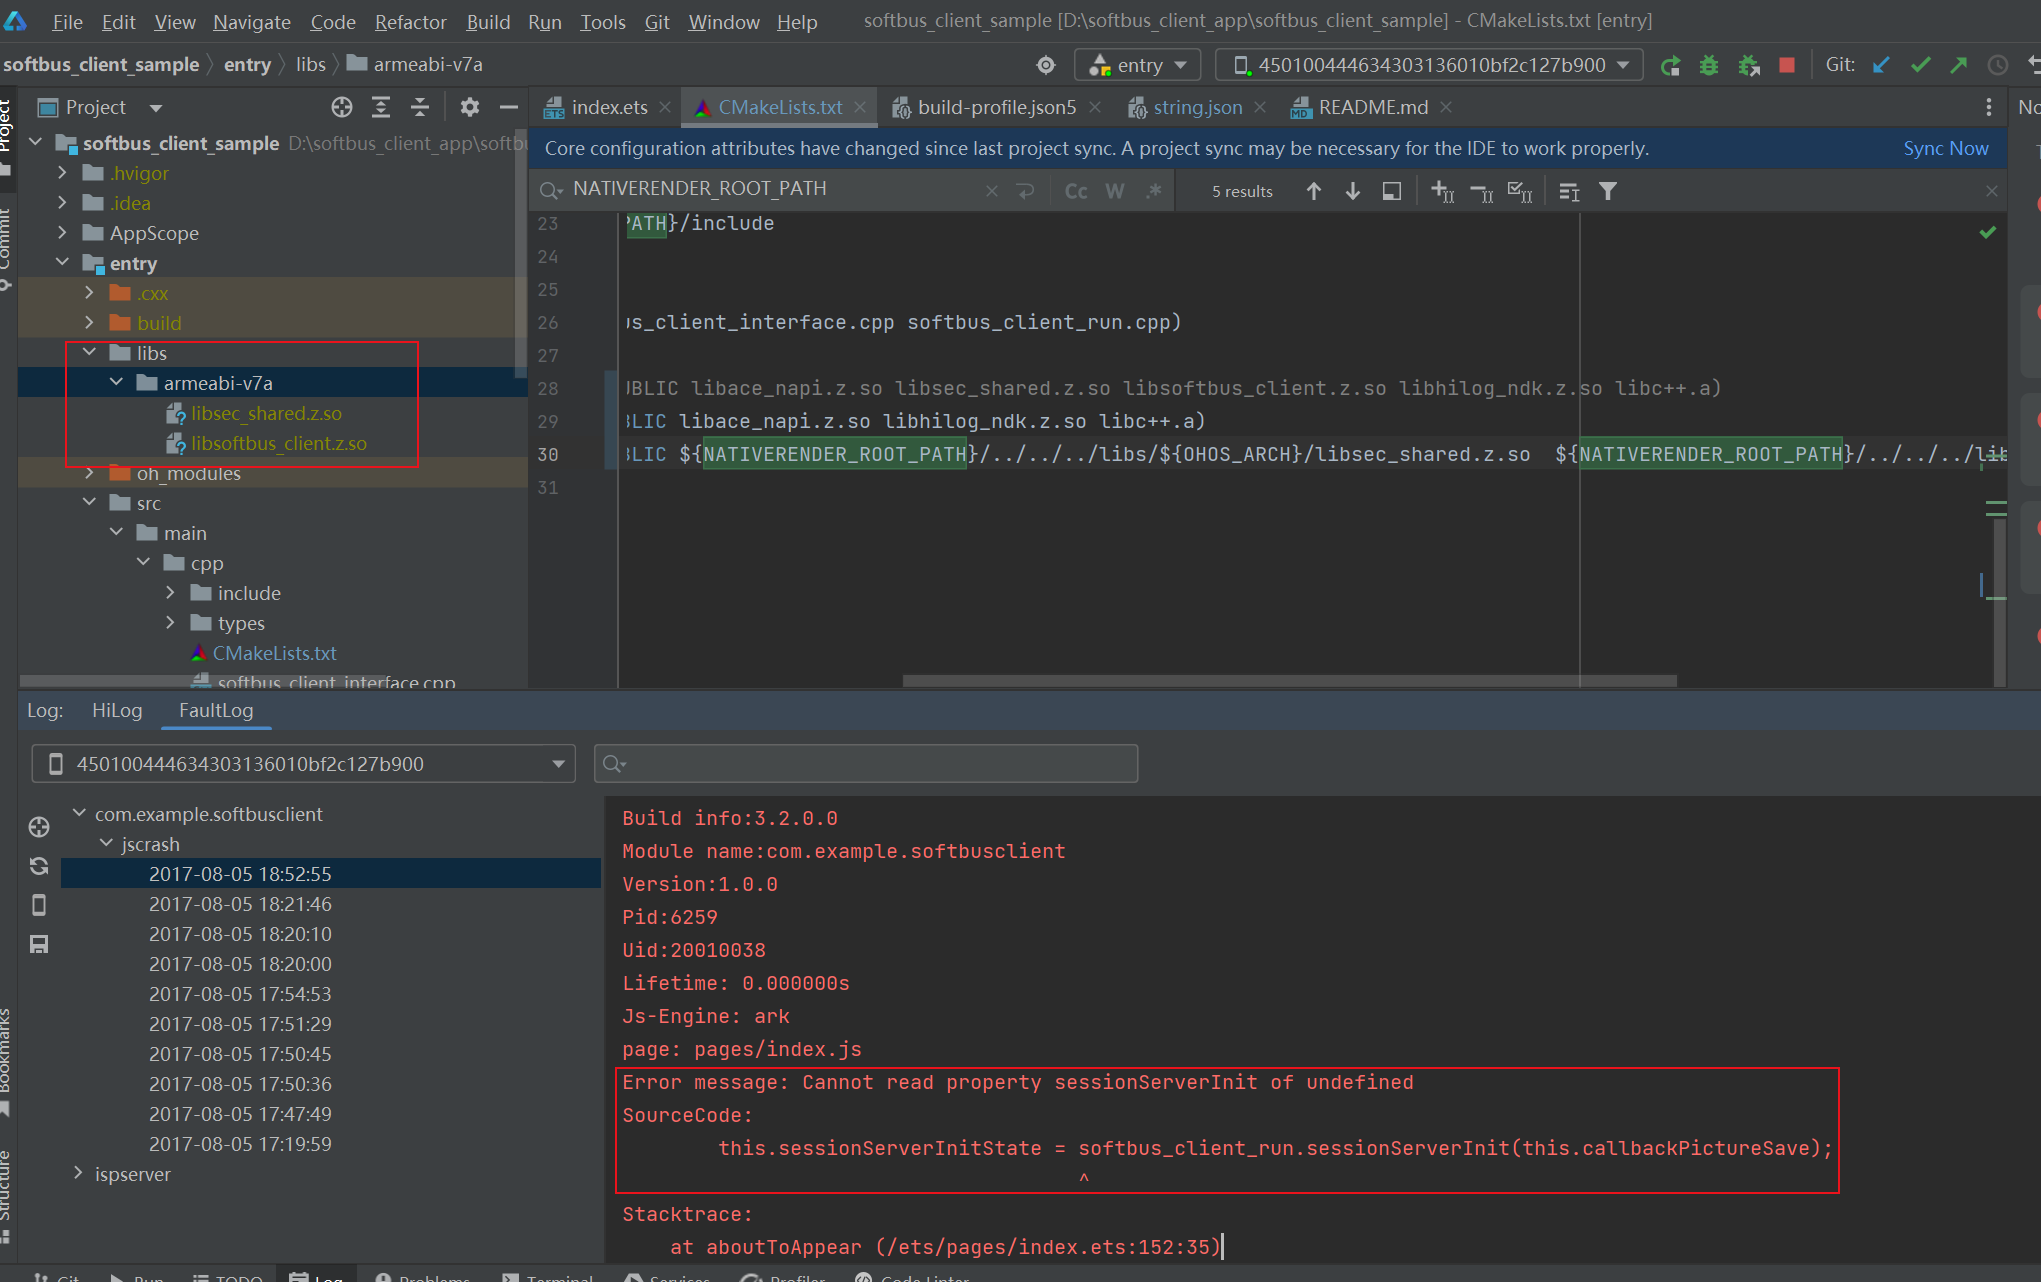Click the FaultLog search field
The height and width of the screenshot is (1282, 2041).
pyautogui.click(x=866, y=764)
